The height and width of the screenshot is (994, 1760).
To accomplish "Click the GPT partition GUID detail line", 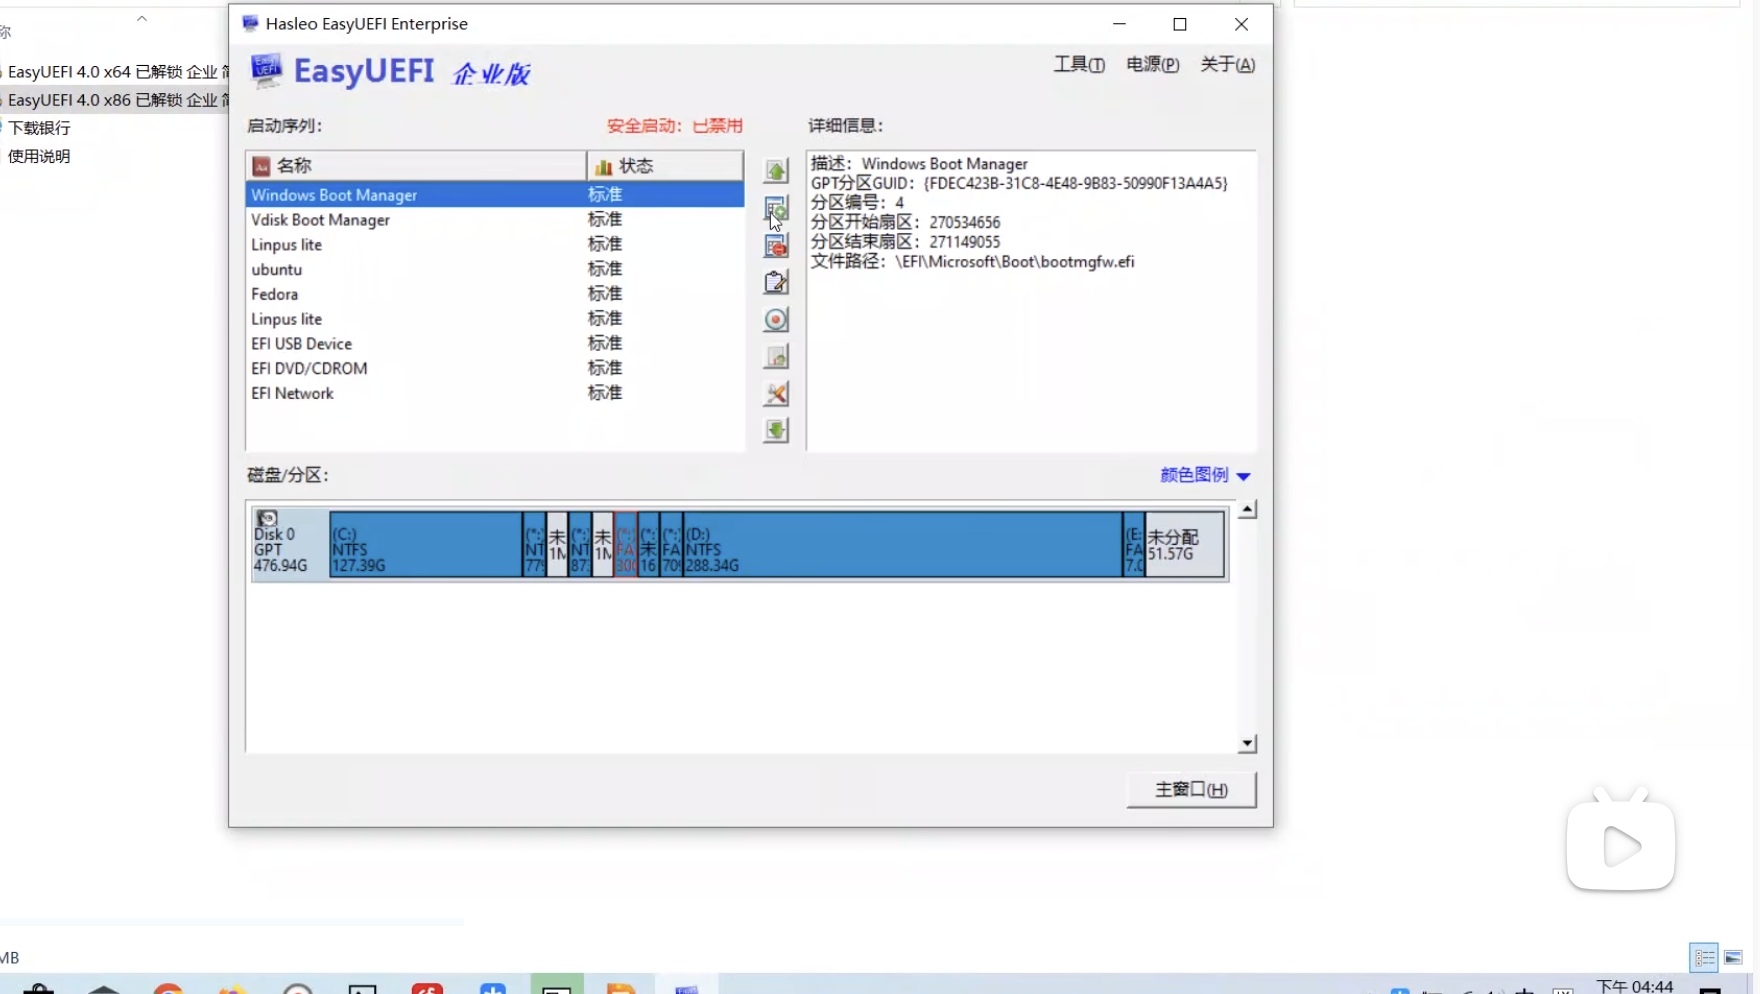I will point(1019,183).
